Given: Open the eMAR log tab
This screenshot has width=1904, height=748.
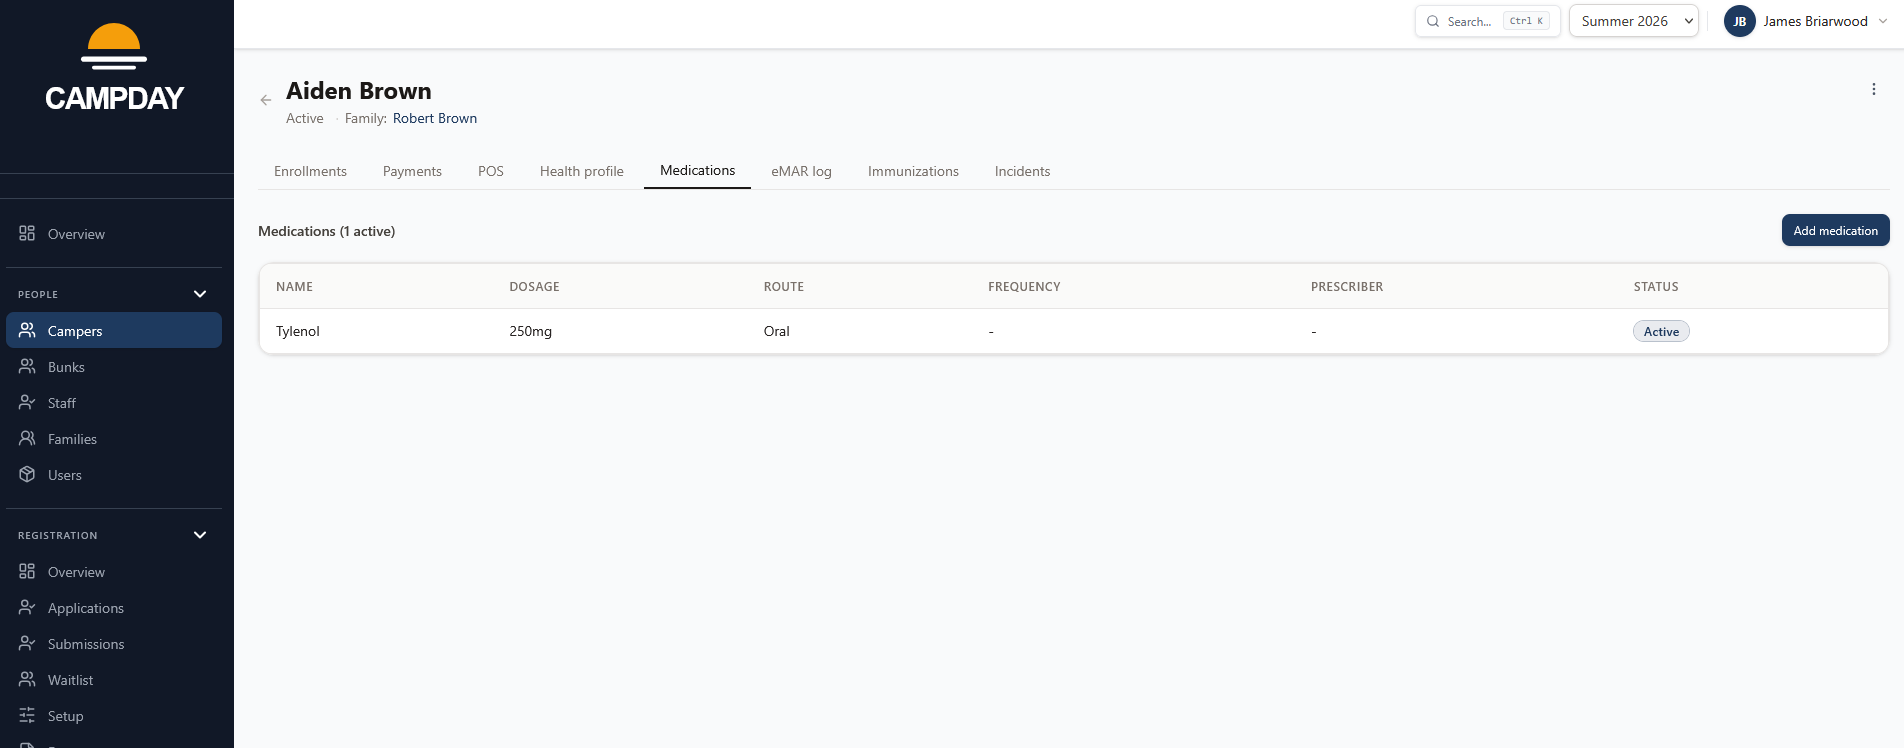Looking at the screenshot, I should point(801,171).
